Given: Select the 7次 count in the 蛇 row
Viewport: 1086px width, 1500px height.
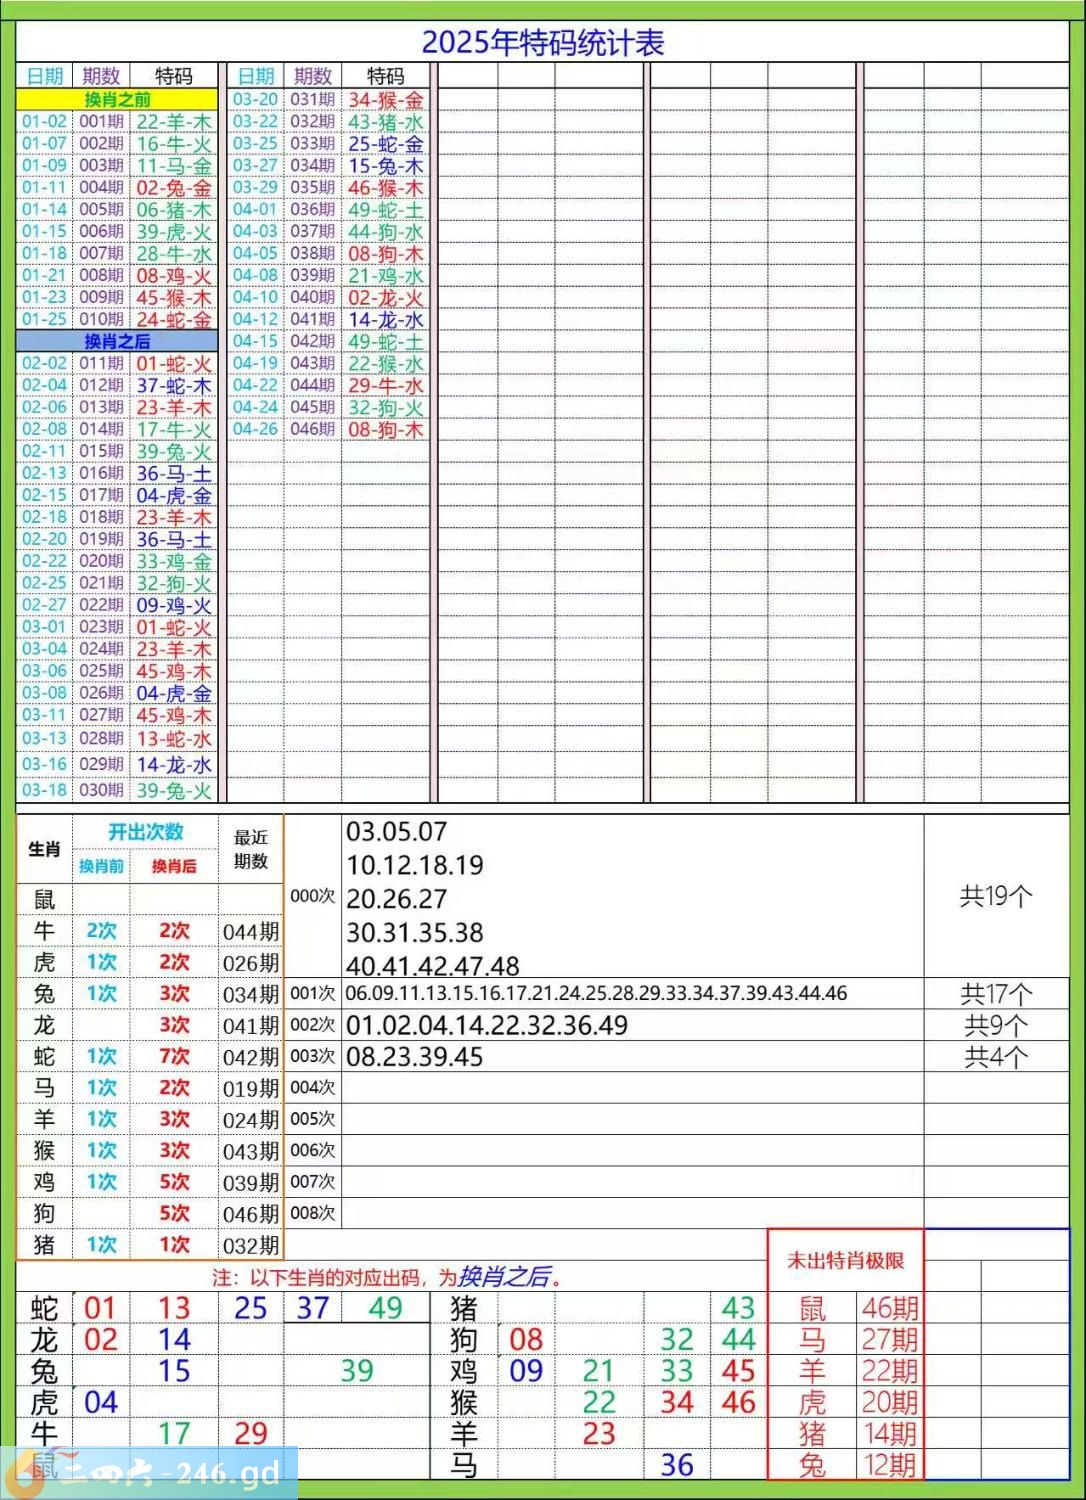Looking at the screenshot, I should [174, 1056].
